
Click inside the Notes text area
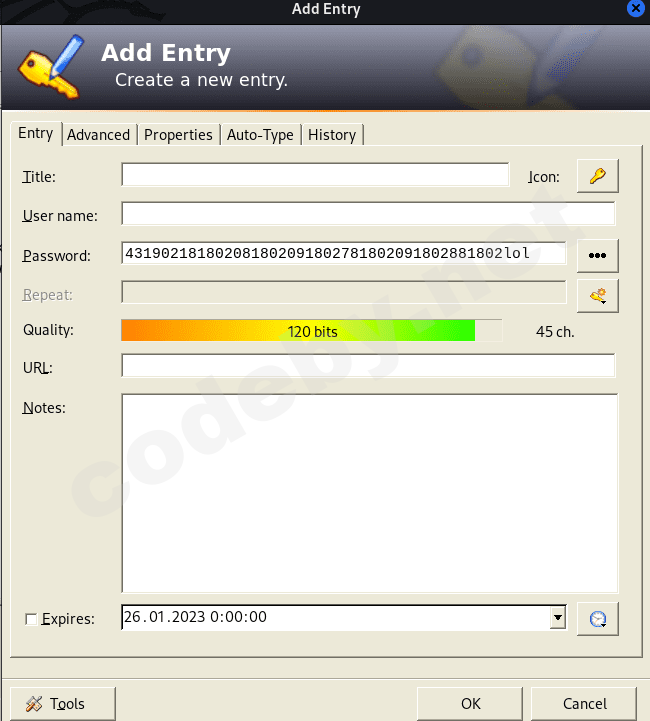pos(370,493)
